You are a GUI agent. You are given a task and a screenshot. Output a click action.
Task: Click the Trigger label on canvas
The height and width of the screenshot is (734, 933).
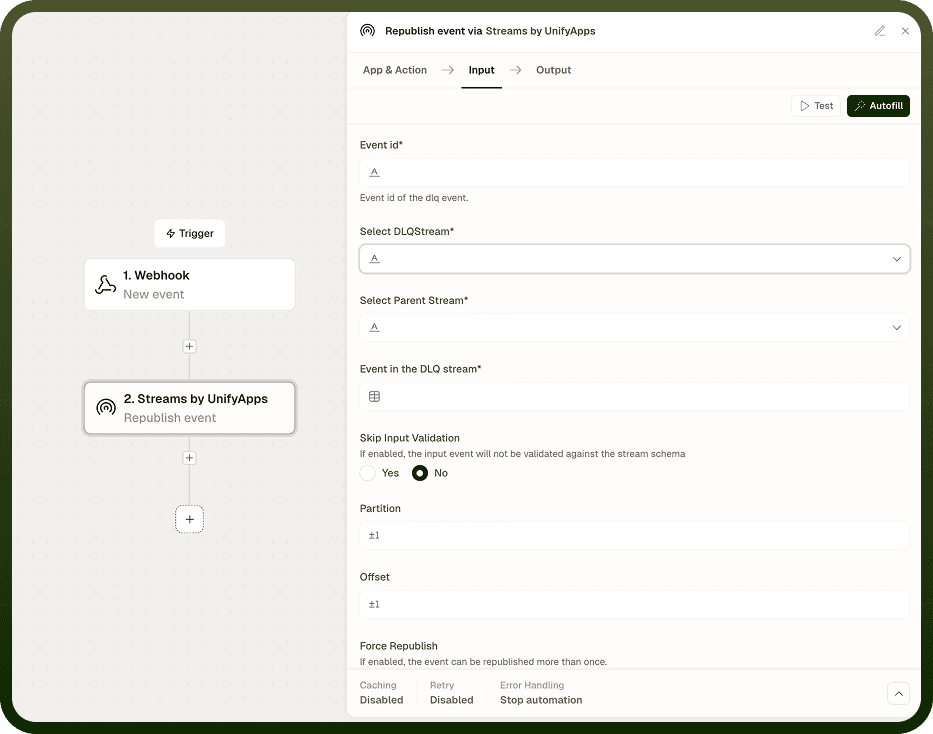point(189,233)
